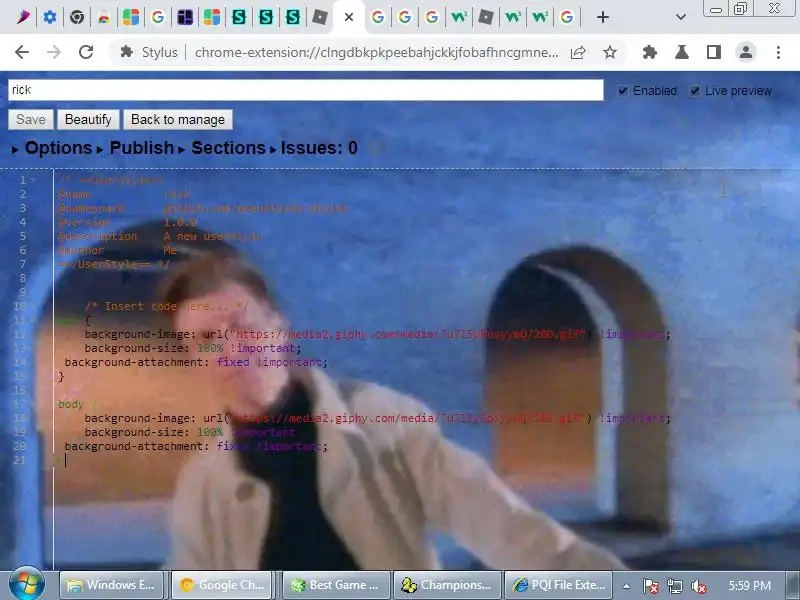Switch to the rainbow arc icon tab
Image resolution: width=800 pixels, height=600 pixels.
pyautogui.click(x=104, y=17)
